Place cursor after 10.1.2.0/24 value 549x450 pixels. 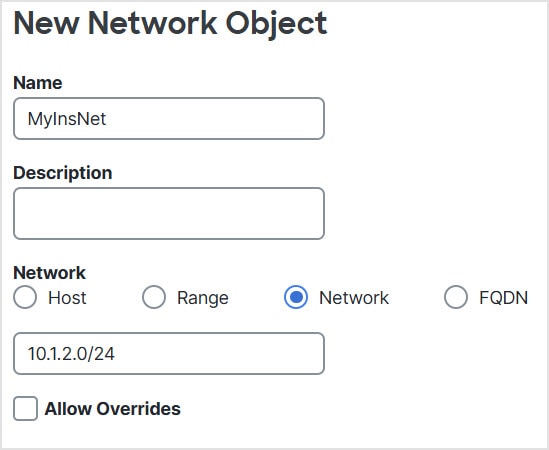[x=116, y=354]
